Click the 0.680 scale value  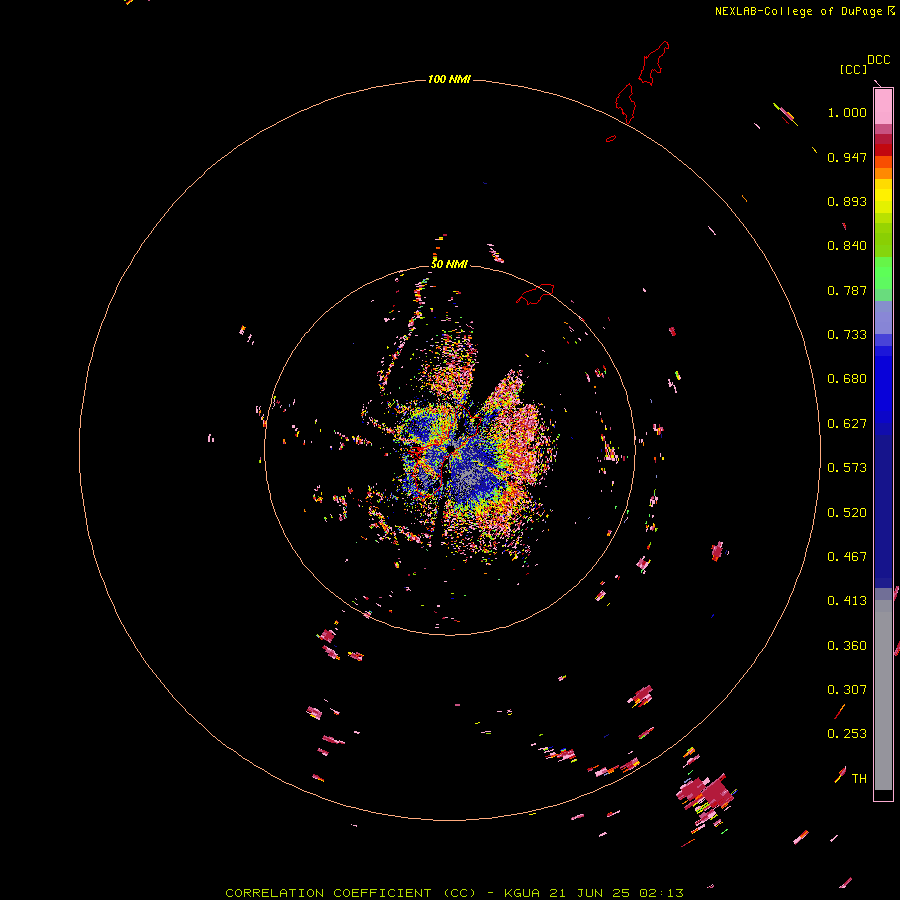coord(847,379)
